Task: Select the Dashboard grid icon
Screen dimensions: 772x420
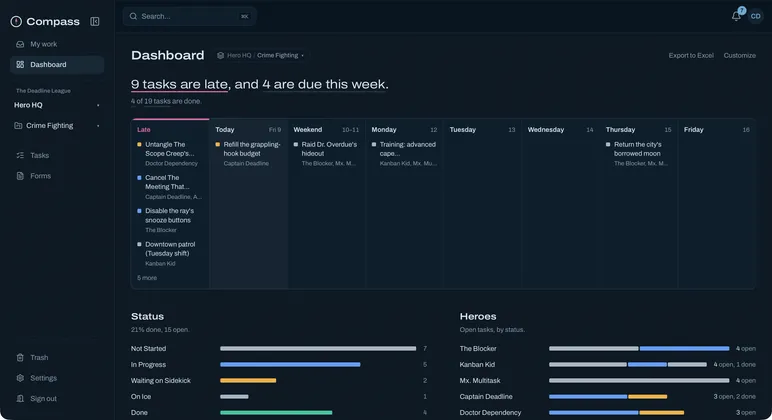Action: click(x=20, y=65)
